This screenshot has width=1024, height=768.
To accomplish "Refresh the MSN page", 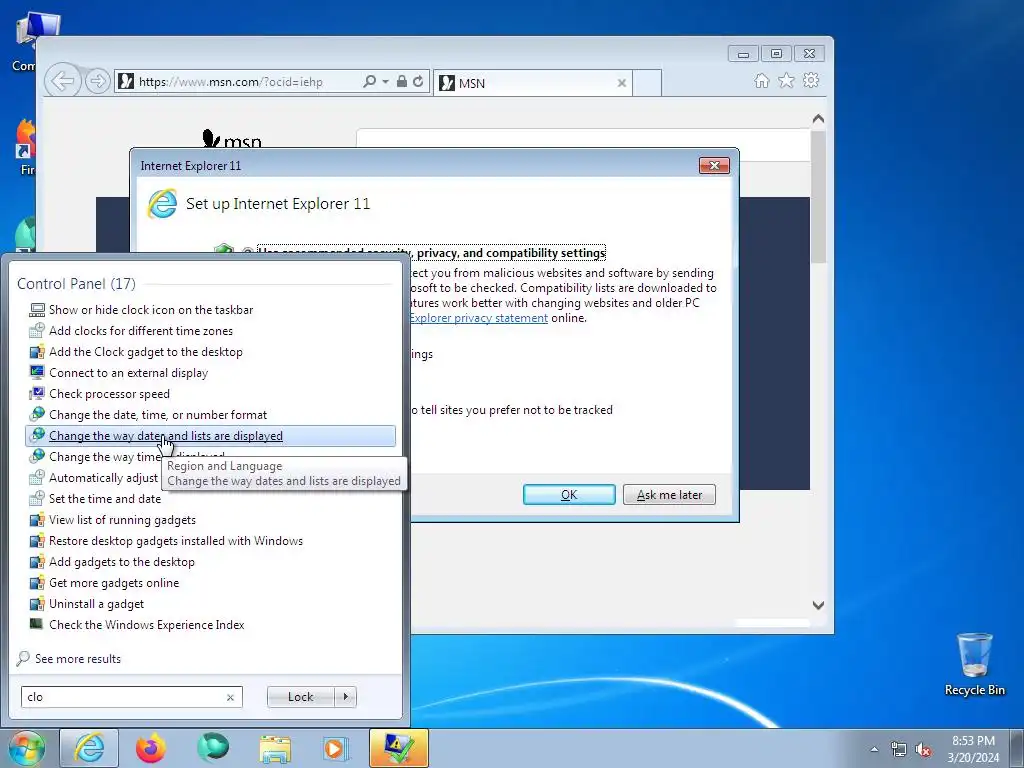I will (x=418, y=82).
